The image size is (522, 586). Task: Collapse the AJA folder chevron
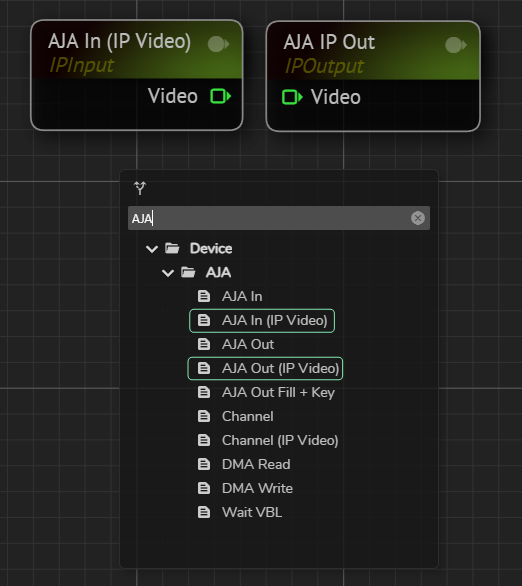[x=168, y=273]
